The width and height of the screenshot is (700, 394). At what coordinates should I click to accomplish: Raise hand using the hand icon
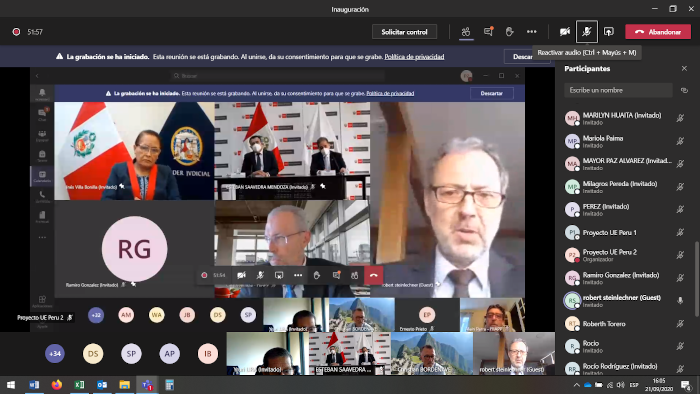point(509,32)
